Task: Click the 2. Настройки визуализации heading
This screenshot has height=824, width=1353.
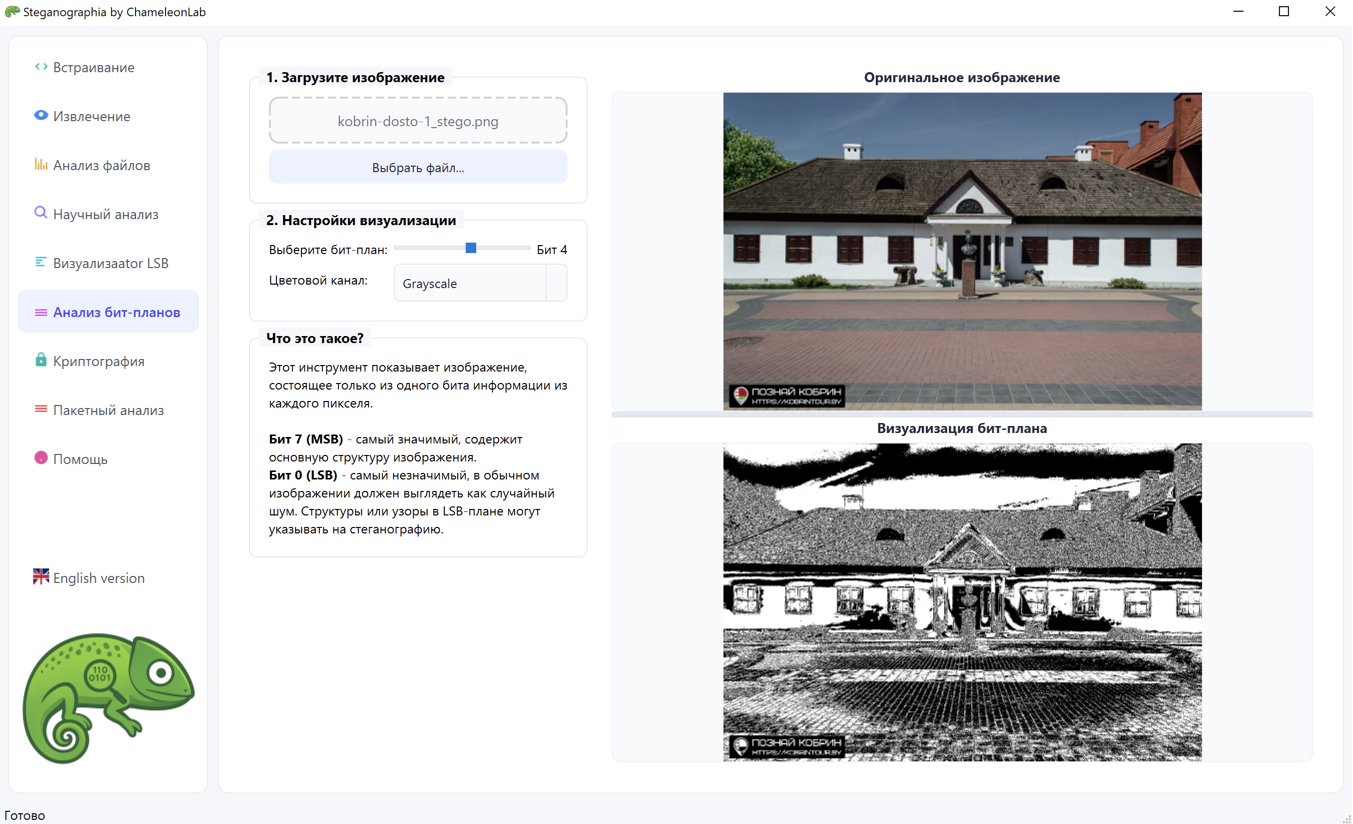Action: (x=361, y=220)
